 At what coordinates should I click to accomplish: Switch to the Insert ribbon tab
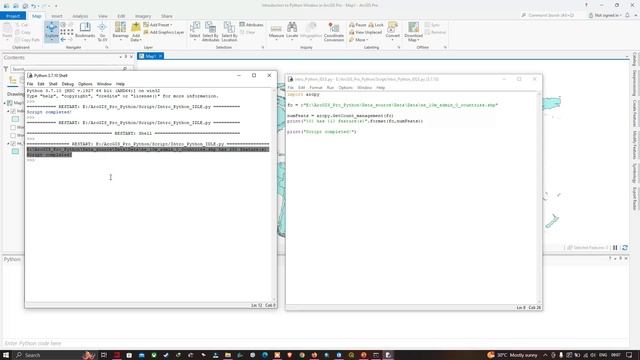(57, 16)
